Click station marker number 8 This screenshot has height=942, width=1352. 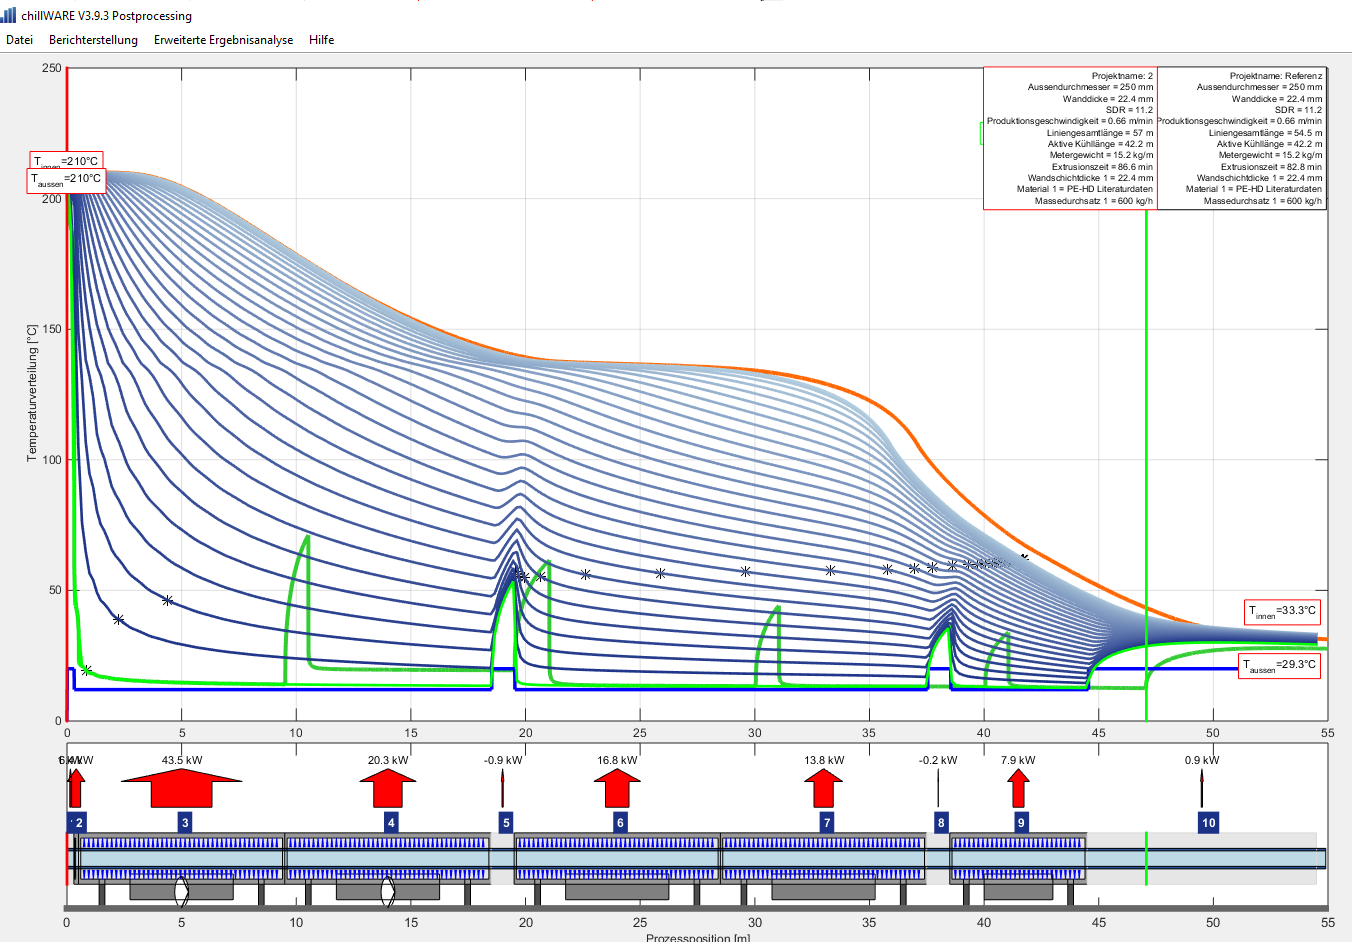pyautogui.click(x=940, y=823)
